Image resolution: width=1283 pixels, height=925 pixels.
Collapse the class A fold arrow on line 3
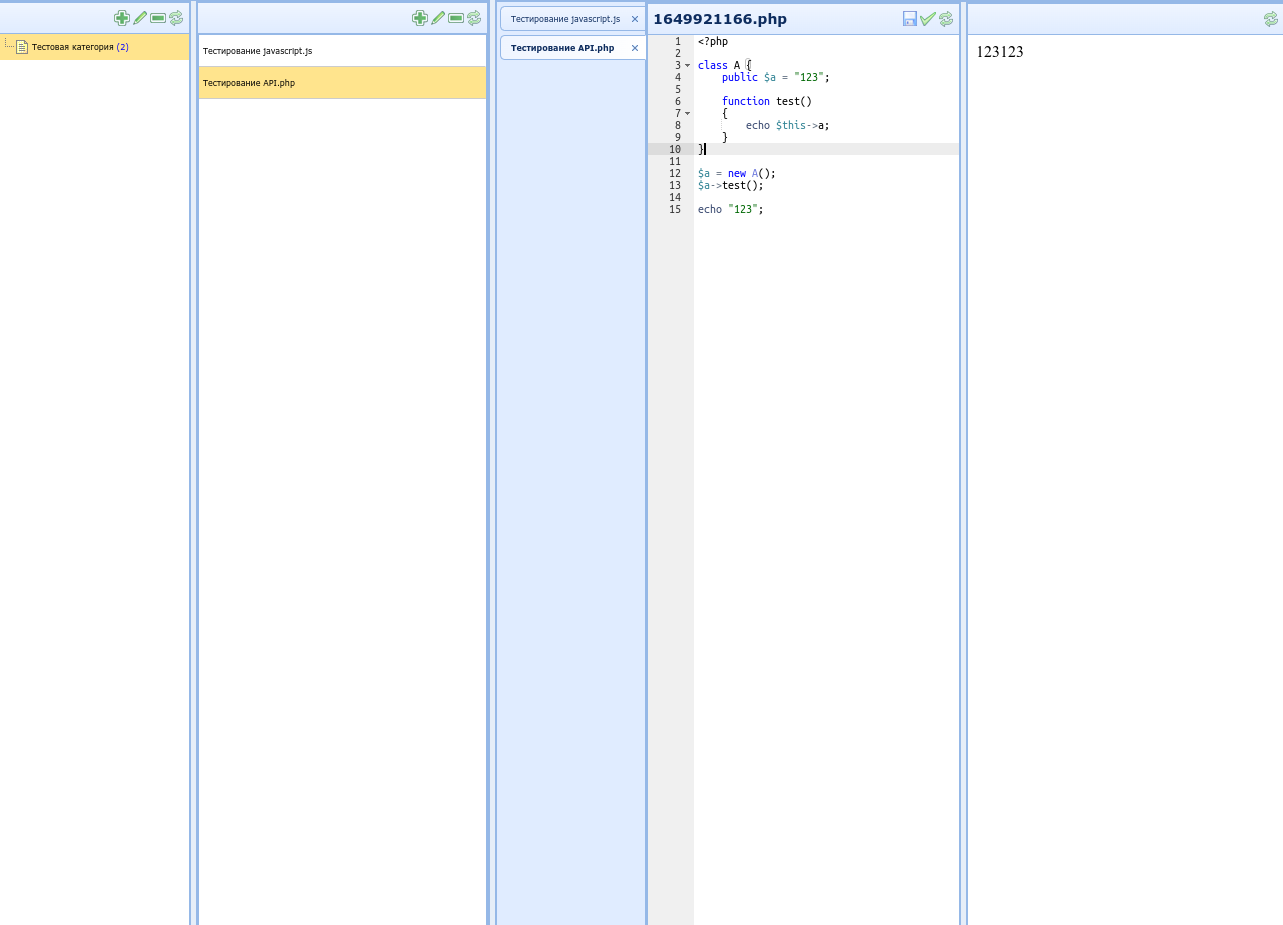[x=687, y=65]
